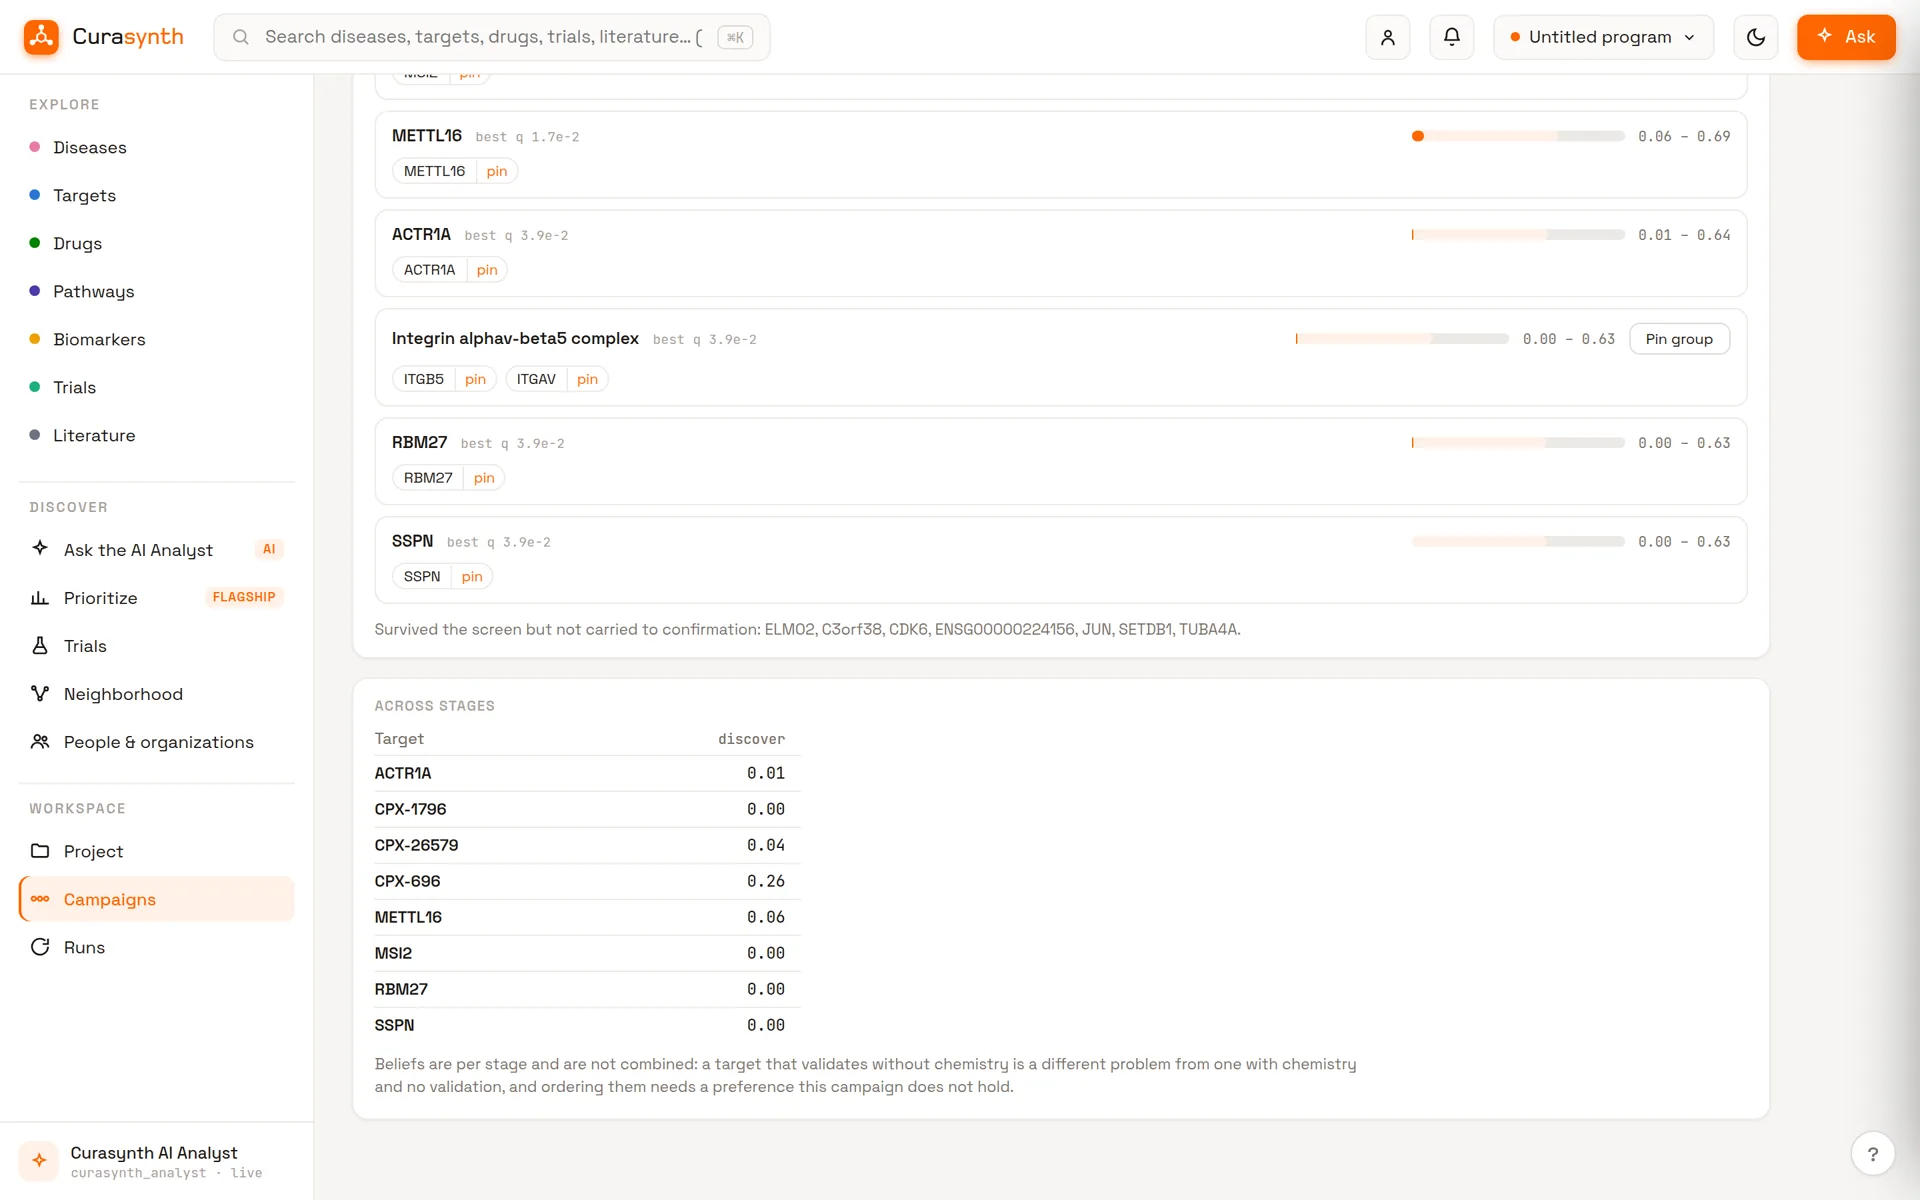Screen dimensions: 1920x1200
Task: Click MSI2 row in Across Stages
Action: tap(587, 953)
